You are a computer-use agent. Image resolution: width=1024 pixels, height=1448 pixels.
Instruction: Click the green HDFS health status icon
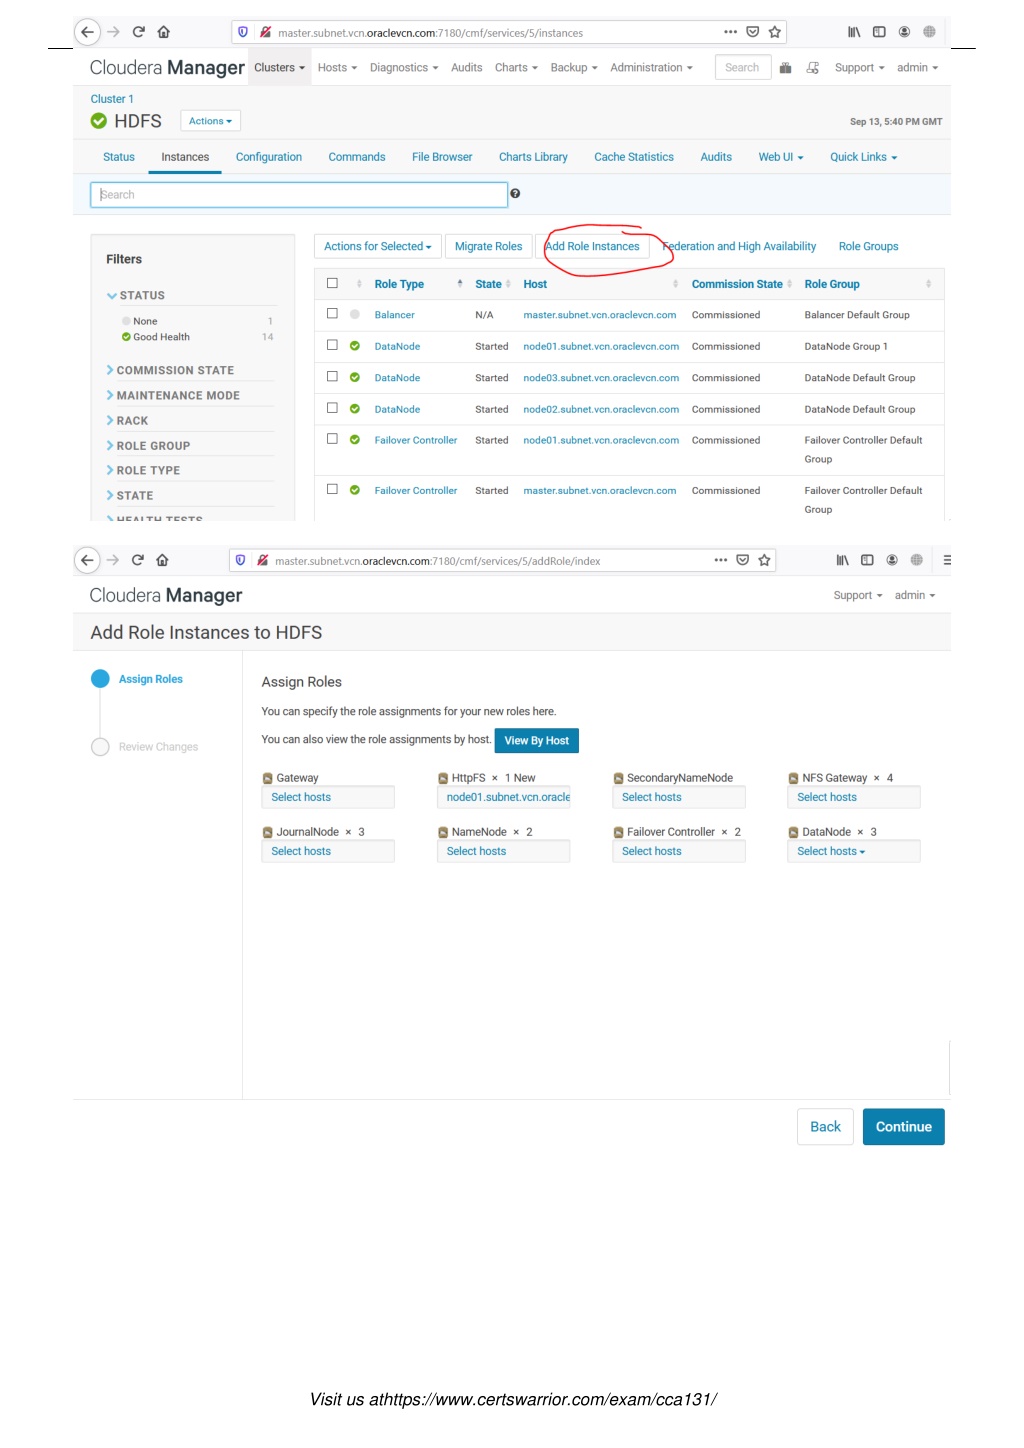99,121
